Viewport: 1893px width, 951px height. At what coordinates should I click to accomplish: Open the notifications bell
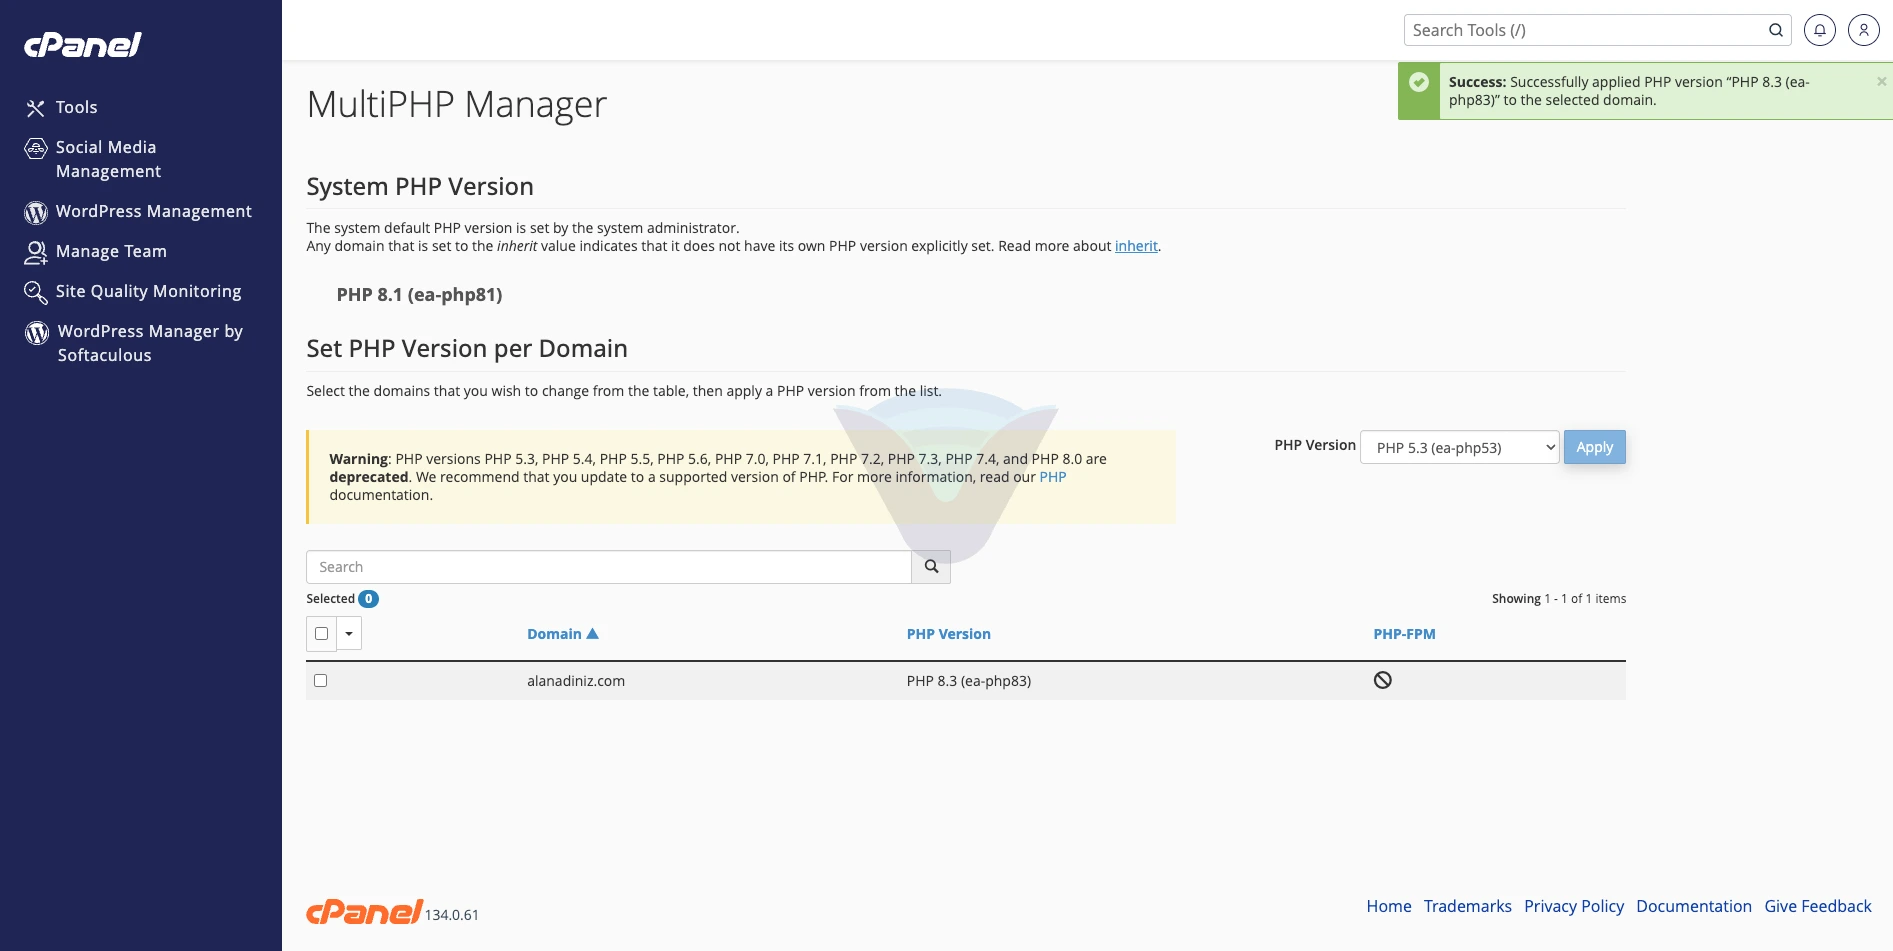click(x=1820, y=30)
